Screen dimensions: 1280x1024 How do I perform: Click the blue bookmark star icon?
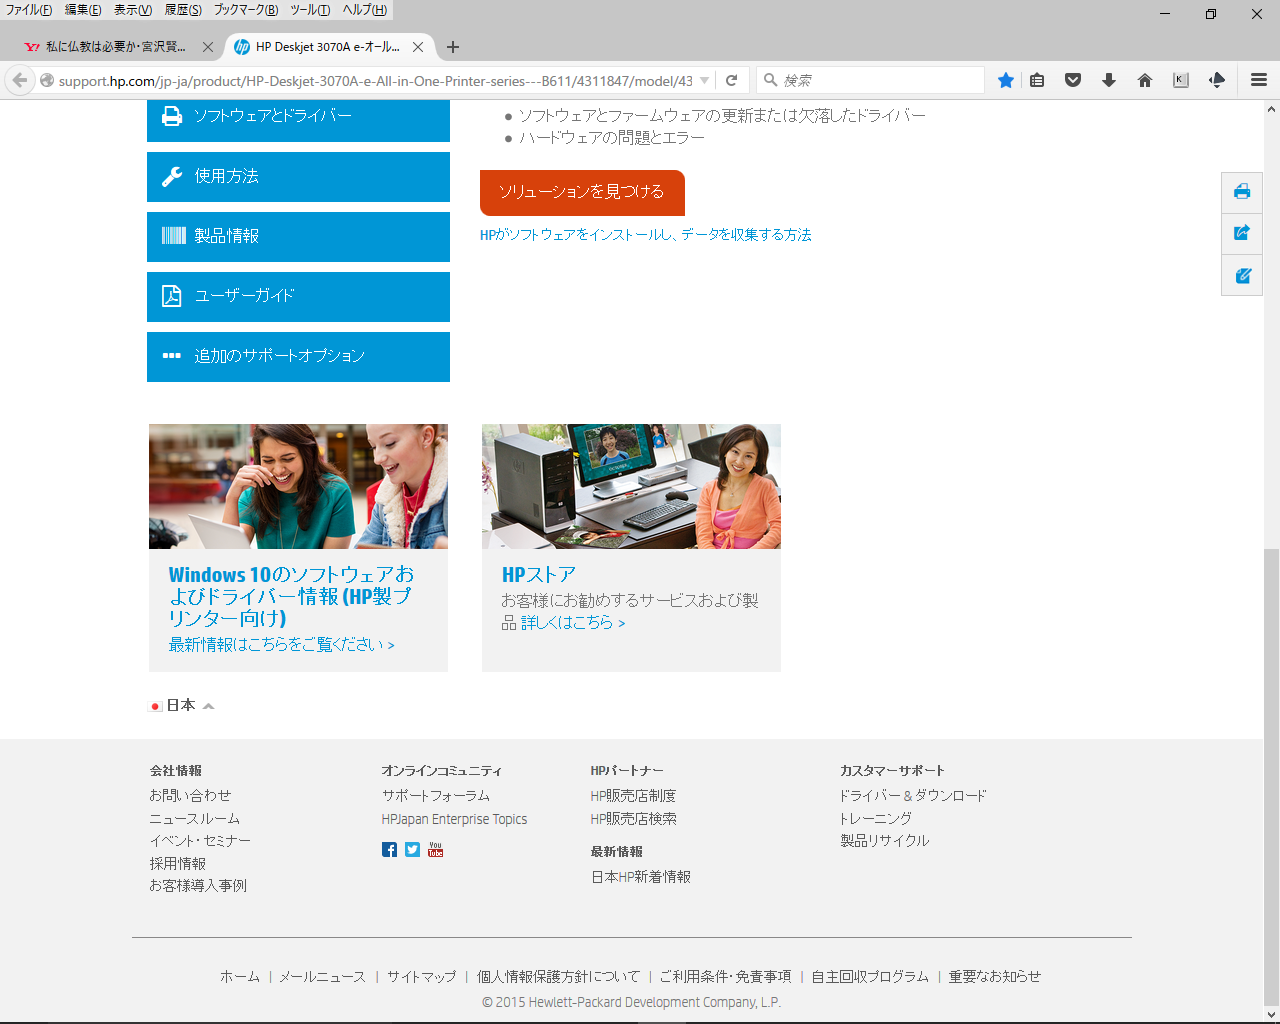pyautogui.click(x=1006, y=80)
